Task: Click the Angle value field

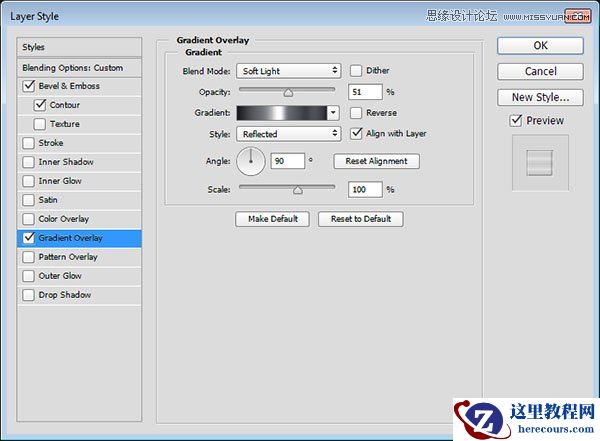Action: coord(288,161)
